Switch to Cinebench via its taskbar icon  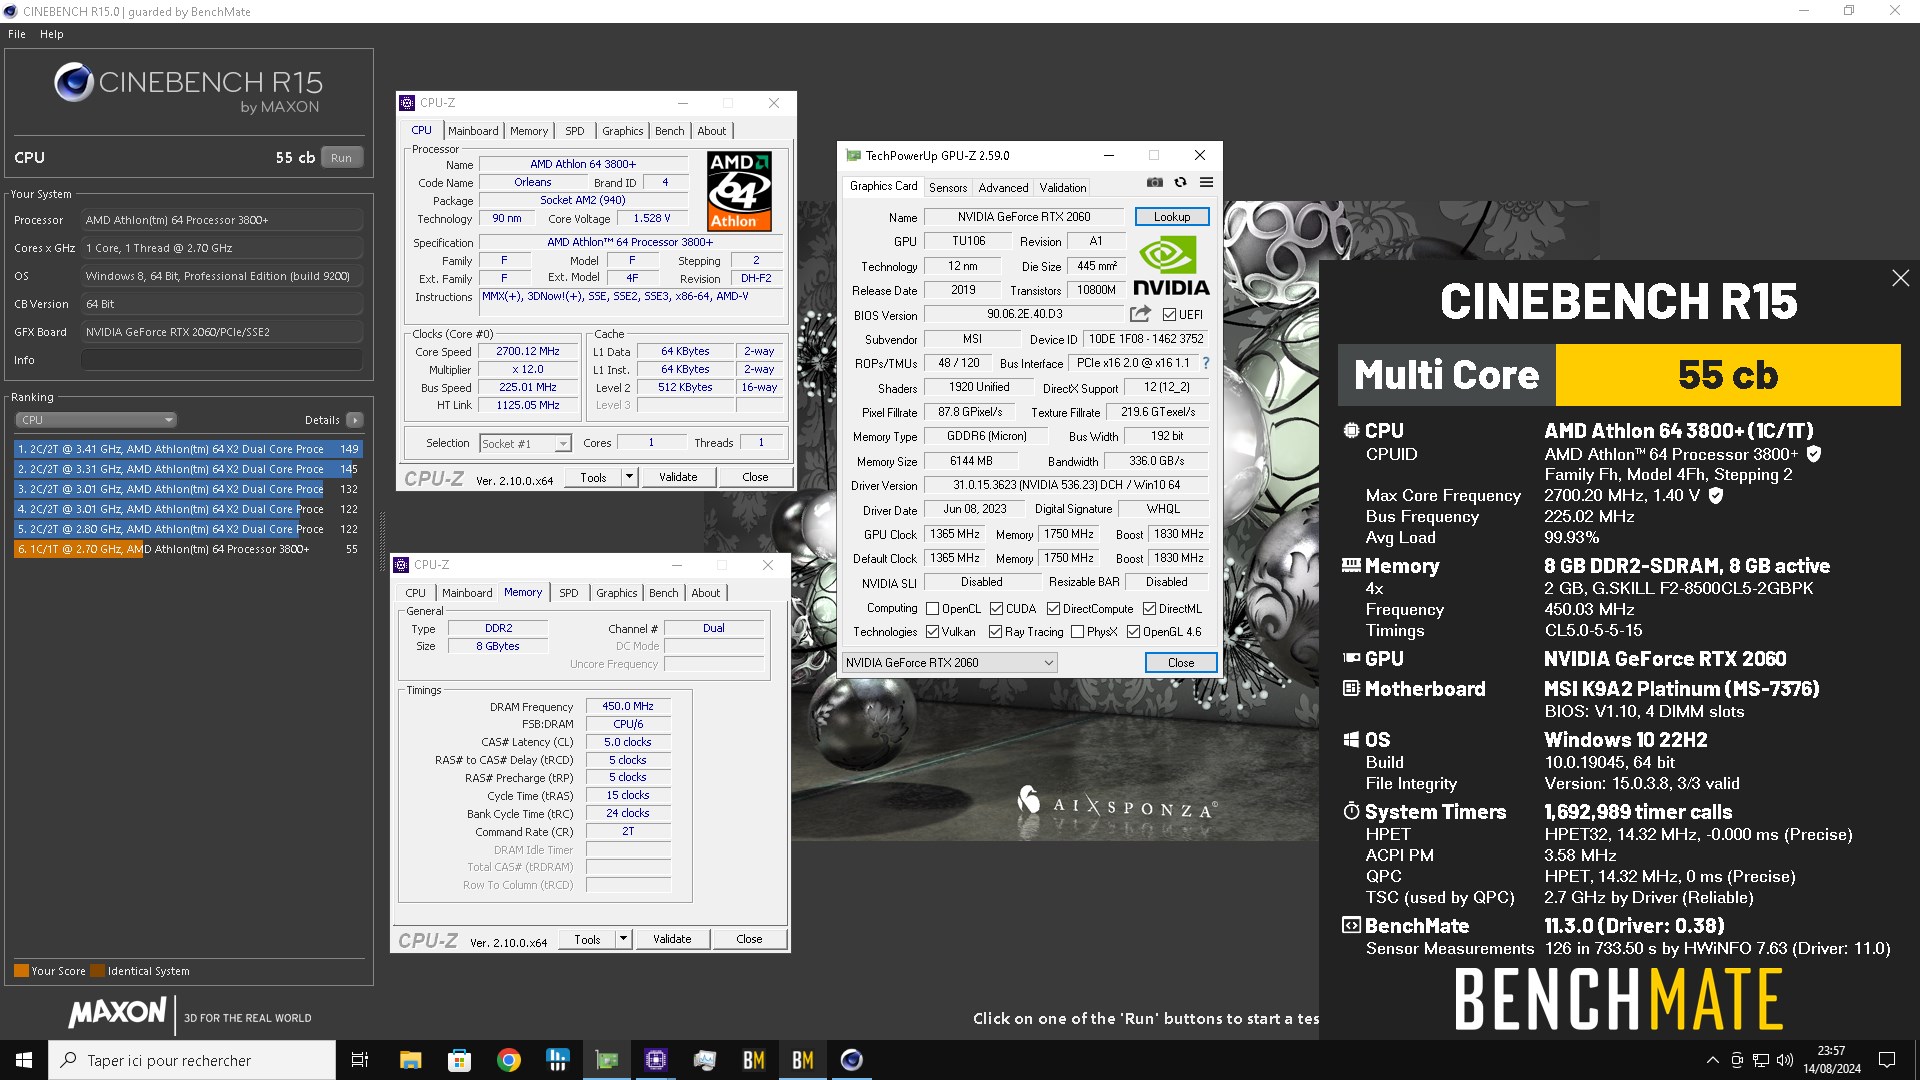coord(852,1060)
